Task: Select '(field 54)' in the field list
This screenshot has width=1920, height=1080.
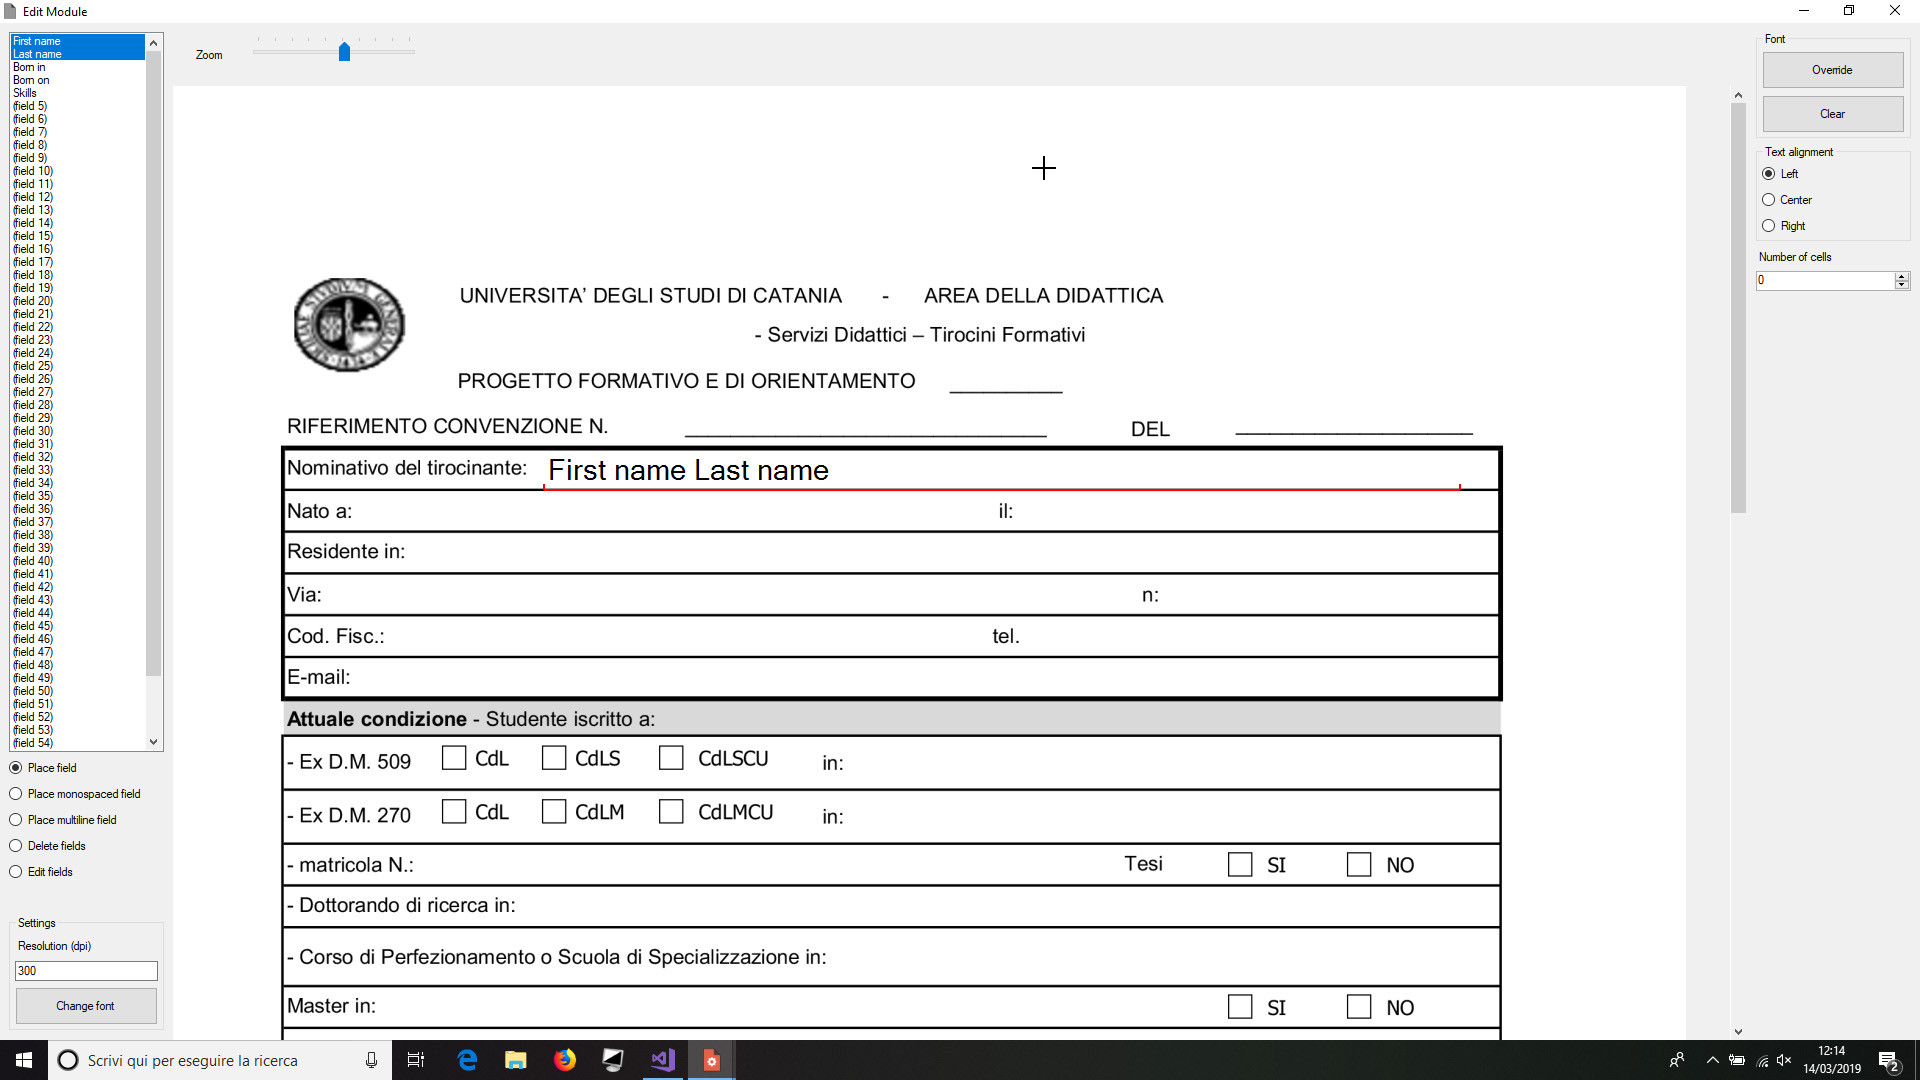Action: tap(77, 743)
